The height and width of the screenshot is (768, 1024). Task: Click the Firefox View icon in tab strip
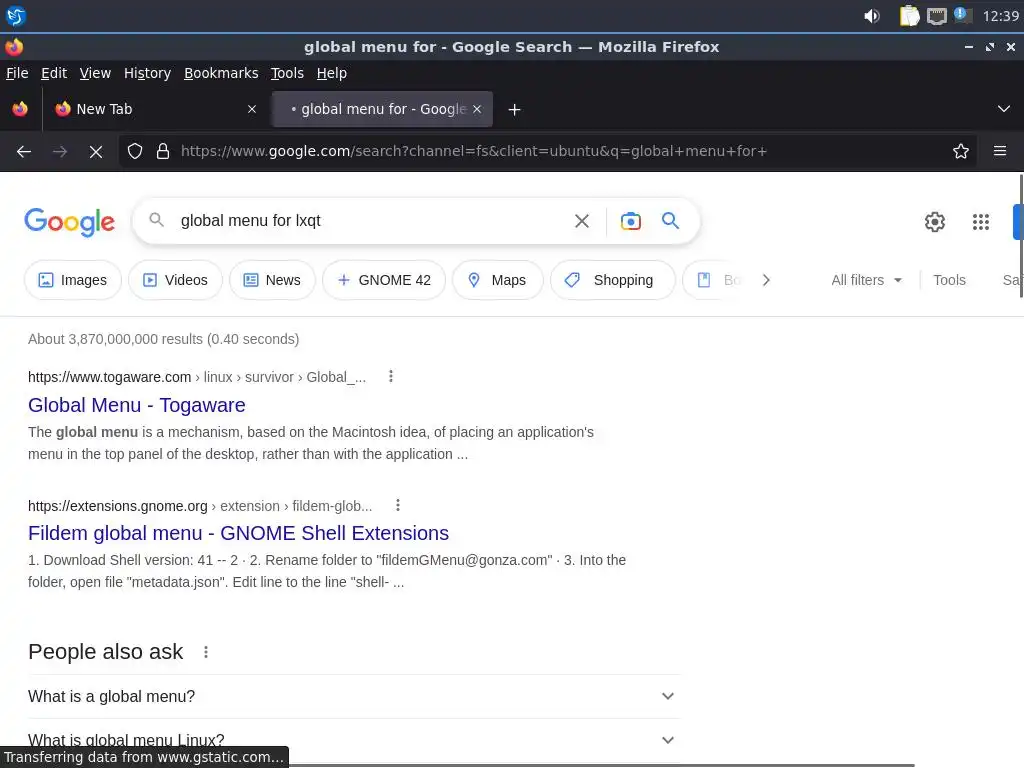pos(20,109)
